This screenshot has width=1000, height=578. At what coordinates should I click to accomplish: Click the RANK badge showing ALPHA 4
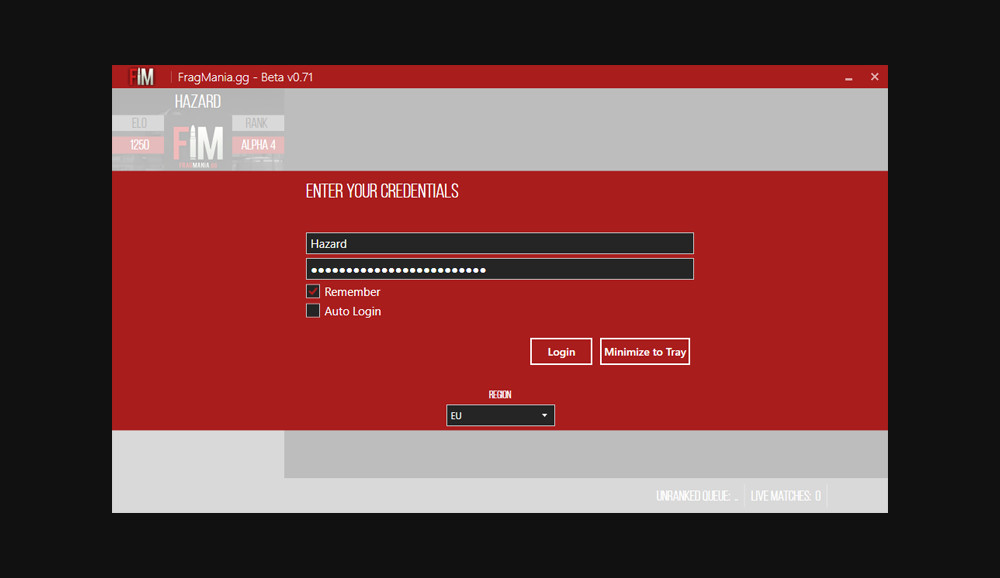click(x=258, y=144)
